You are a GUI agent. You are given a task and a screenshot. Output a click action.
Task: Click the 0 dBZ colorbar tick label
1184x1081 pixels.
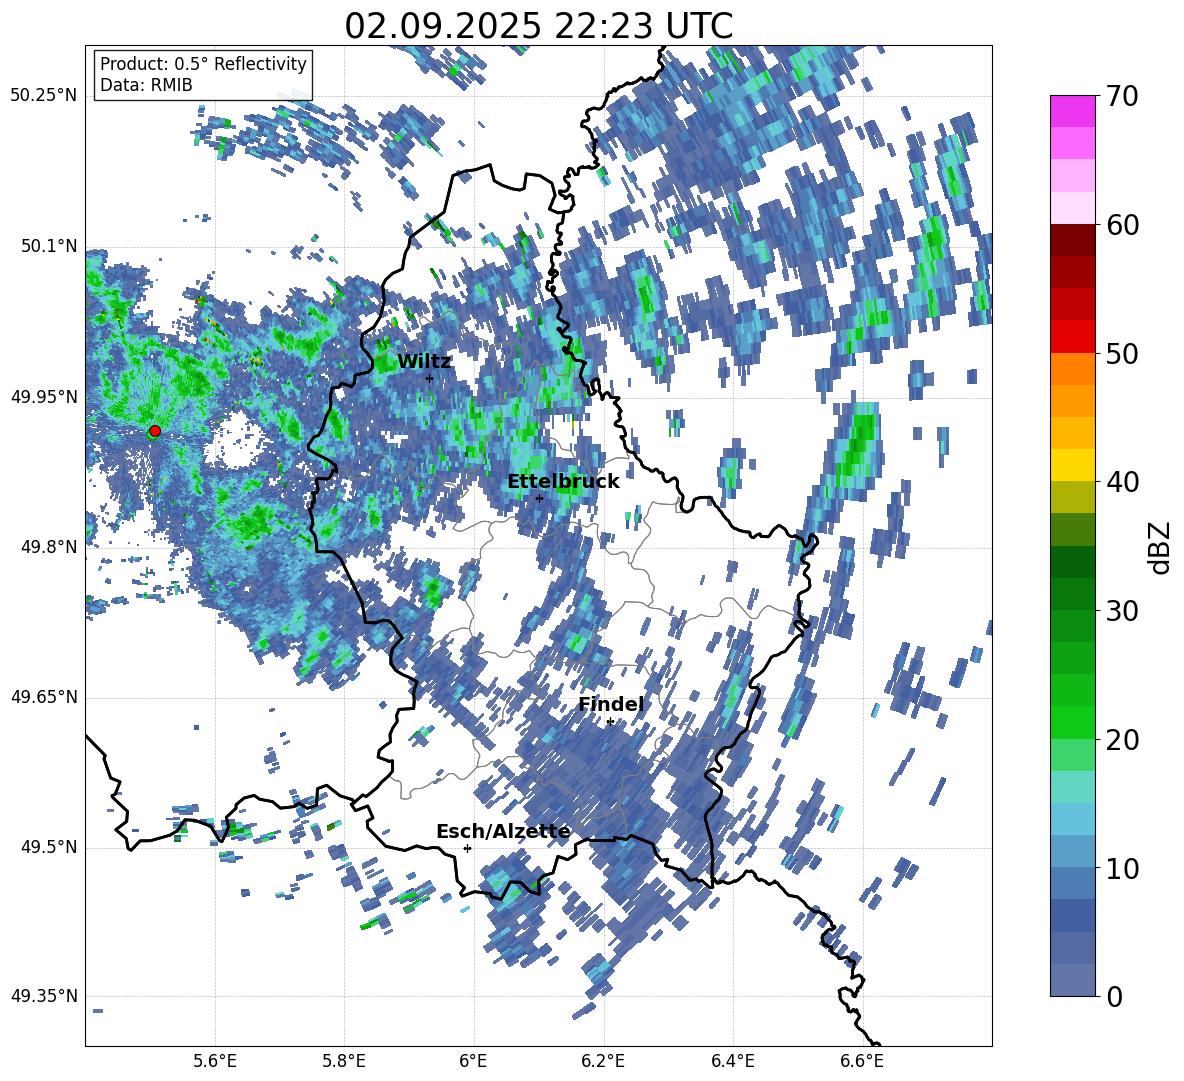click(1113, 996)
